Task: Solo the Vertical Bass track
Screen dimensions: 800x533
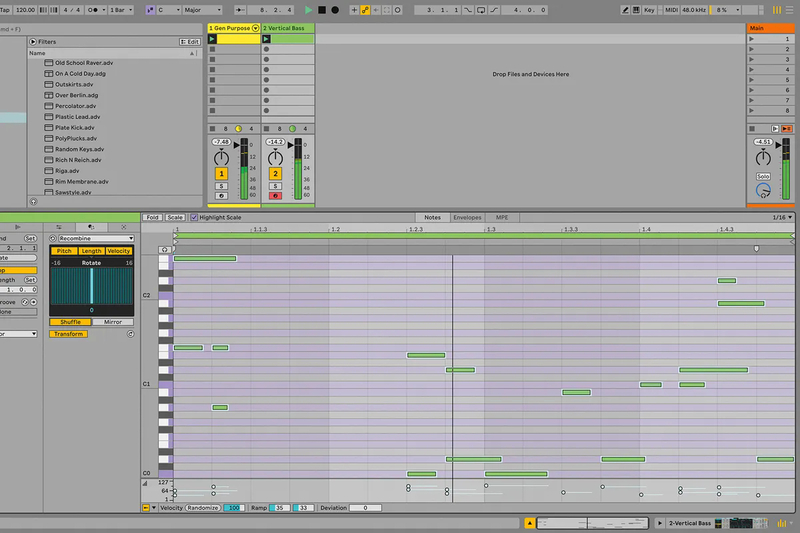Action: (276, 186)
